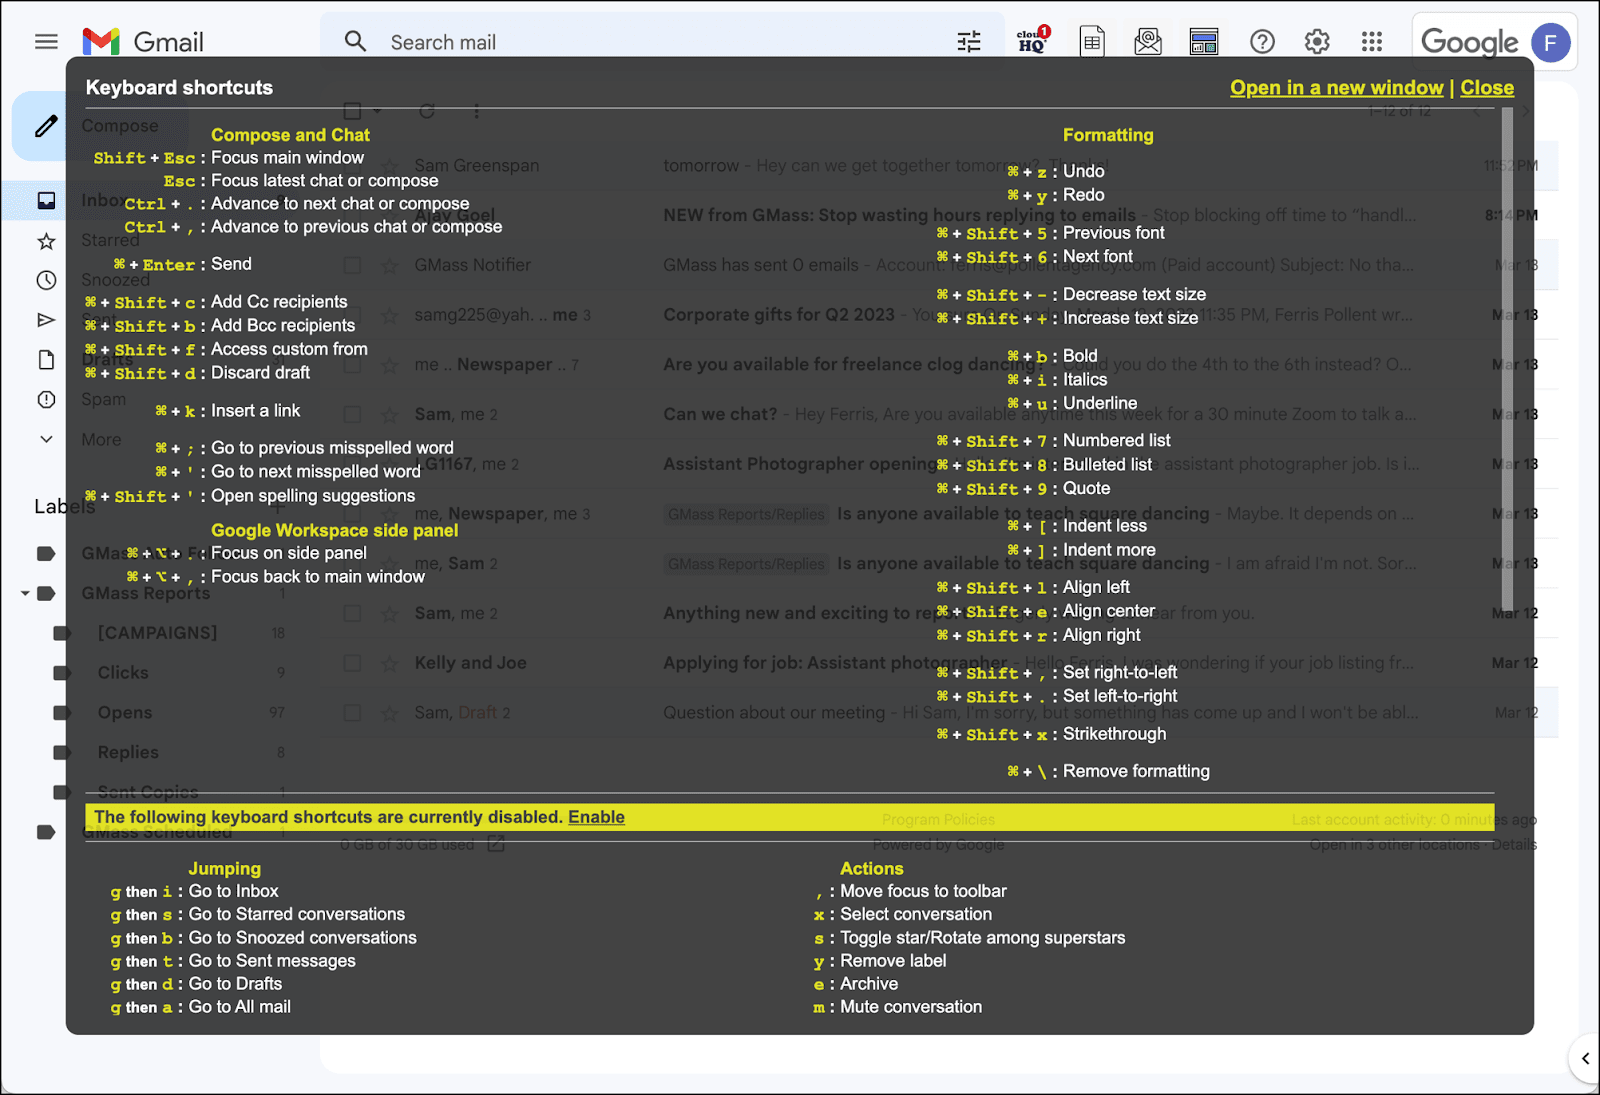Image resolution: width=1600 pixels, height=1095 pixels.
Task: Click the 'Keyboard shortcuts' title text
Action: click(x=179, y=88)
